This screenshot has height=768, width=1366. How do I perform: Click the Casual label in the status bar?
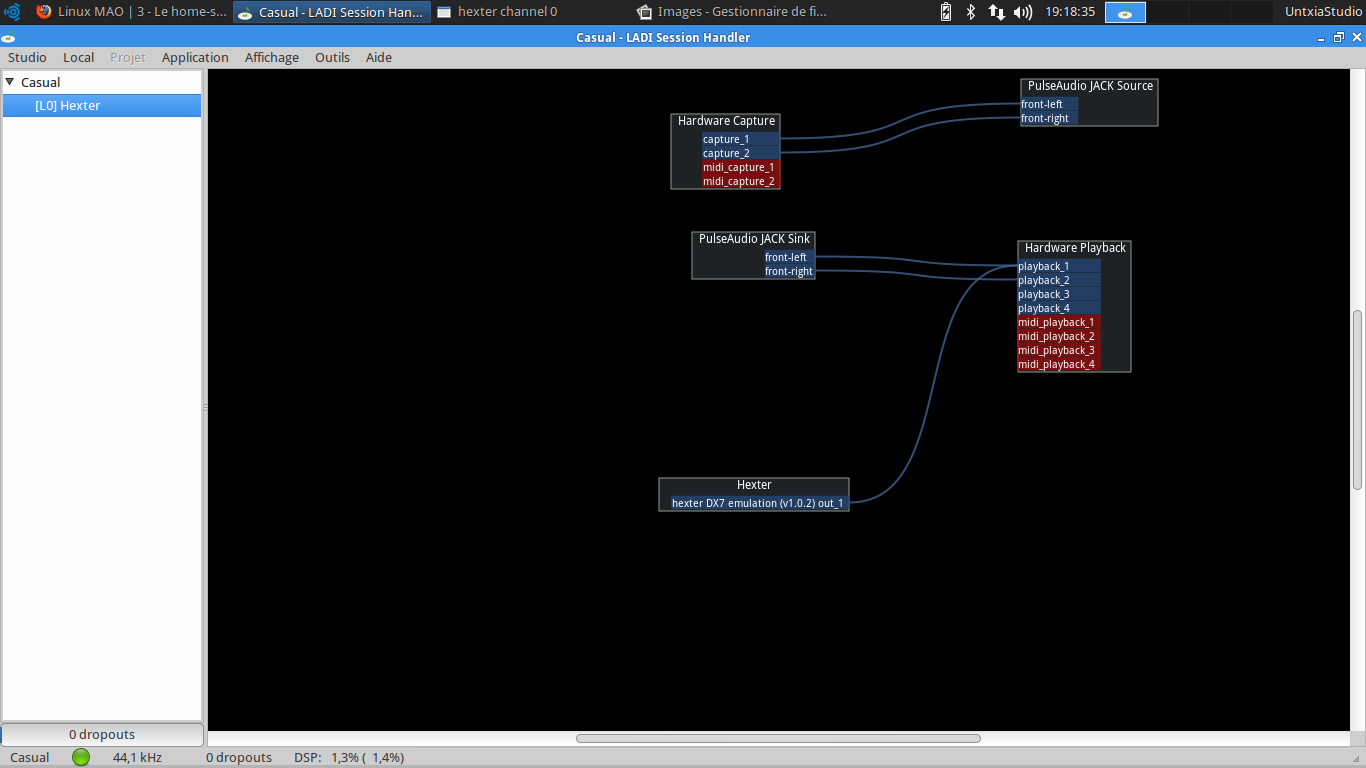pos(30,757)
